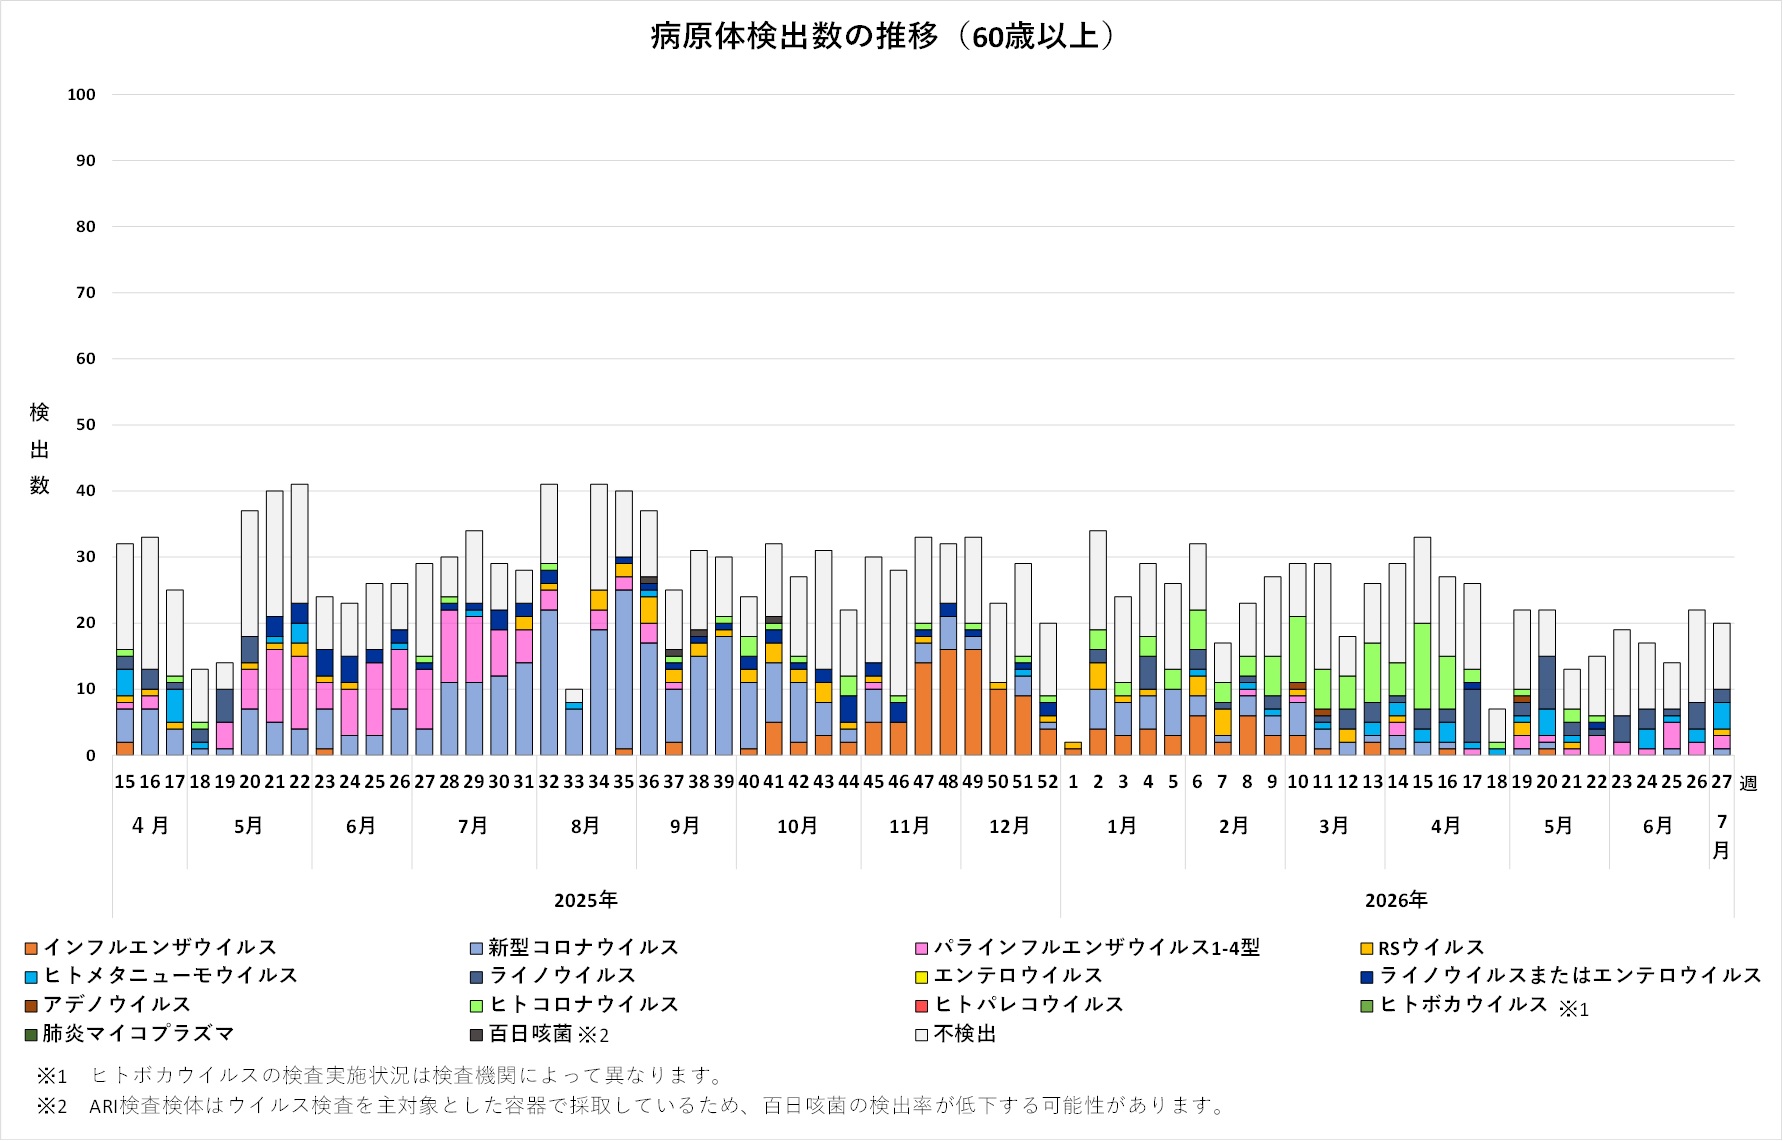The height and width of the screenshot is (1141, 1783).
Task: Click the y-axis tick label 70
Action: 86,293
